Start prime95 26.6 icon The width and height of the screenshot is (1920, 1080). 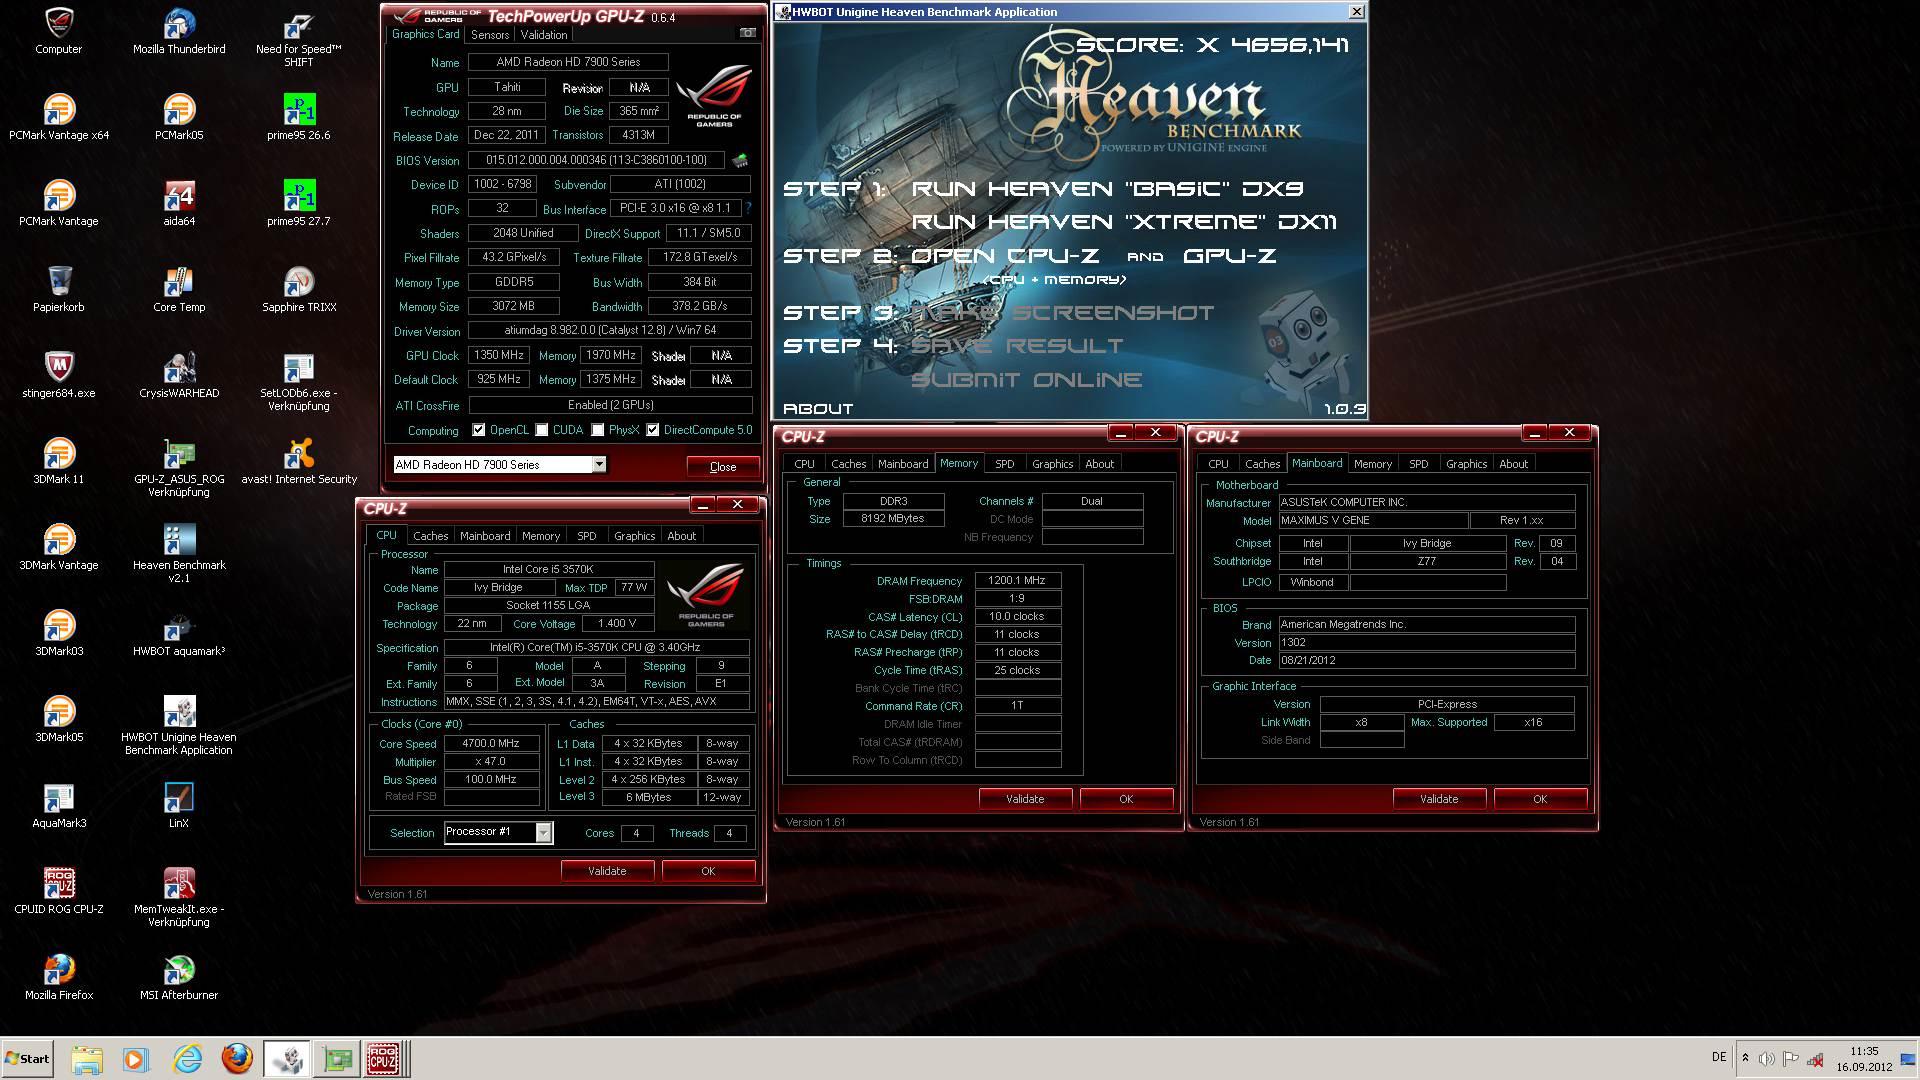pyautogui.click(x=298, y=117)
